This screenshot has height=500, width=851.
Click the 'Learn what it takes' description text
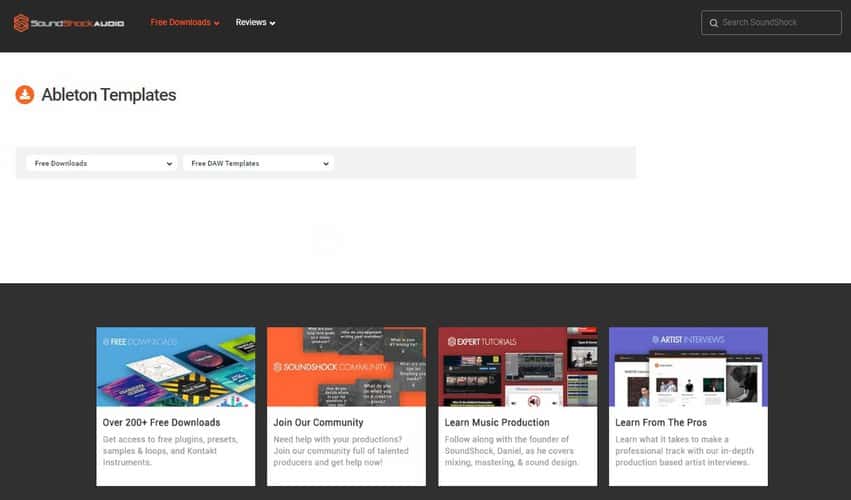(x=684, y=451)
